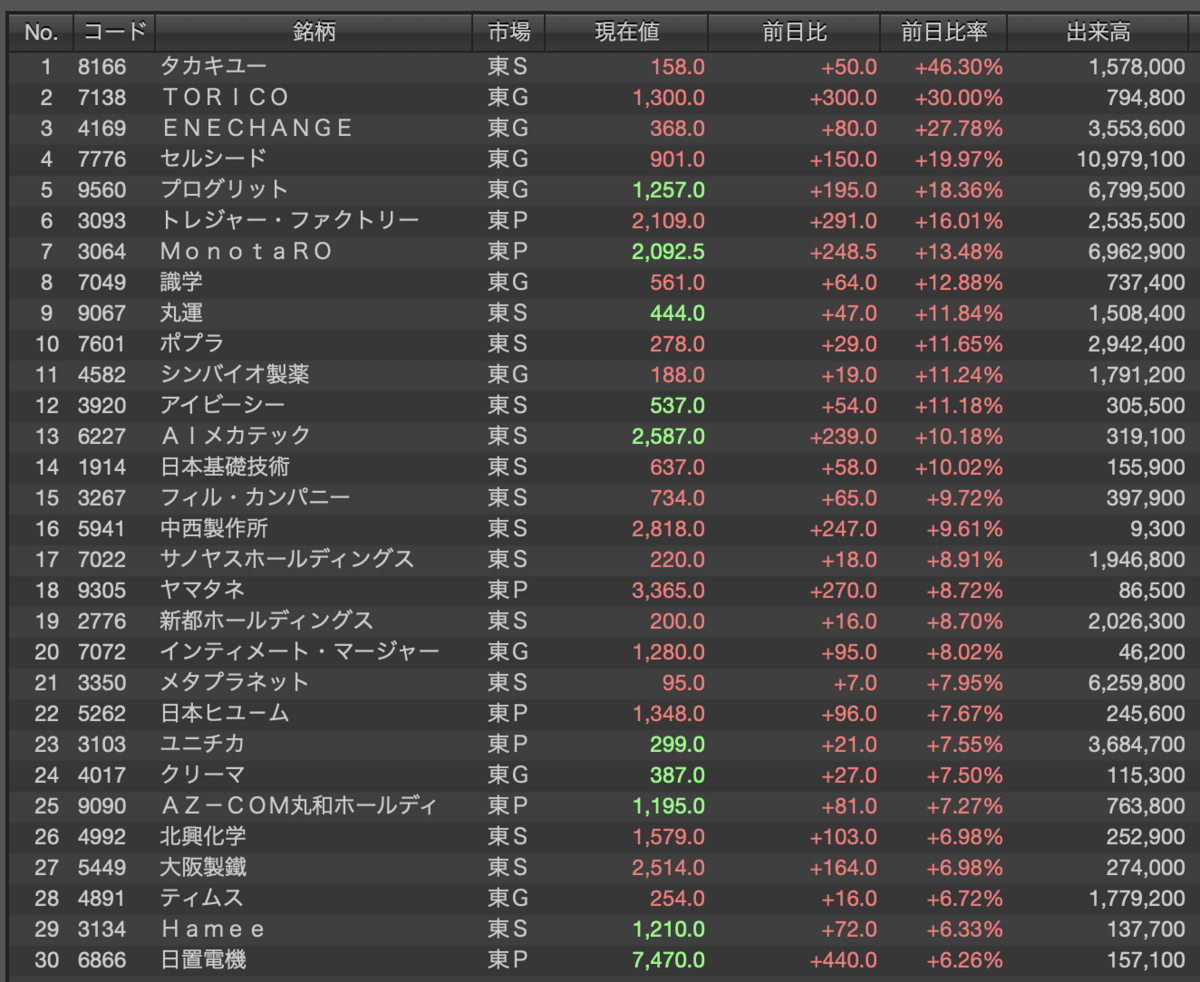
Task: Select the プログリット stock name
Action: (x=224, y=190)
